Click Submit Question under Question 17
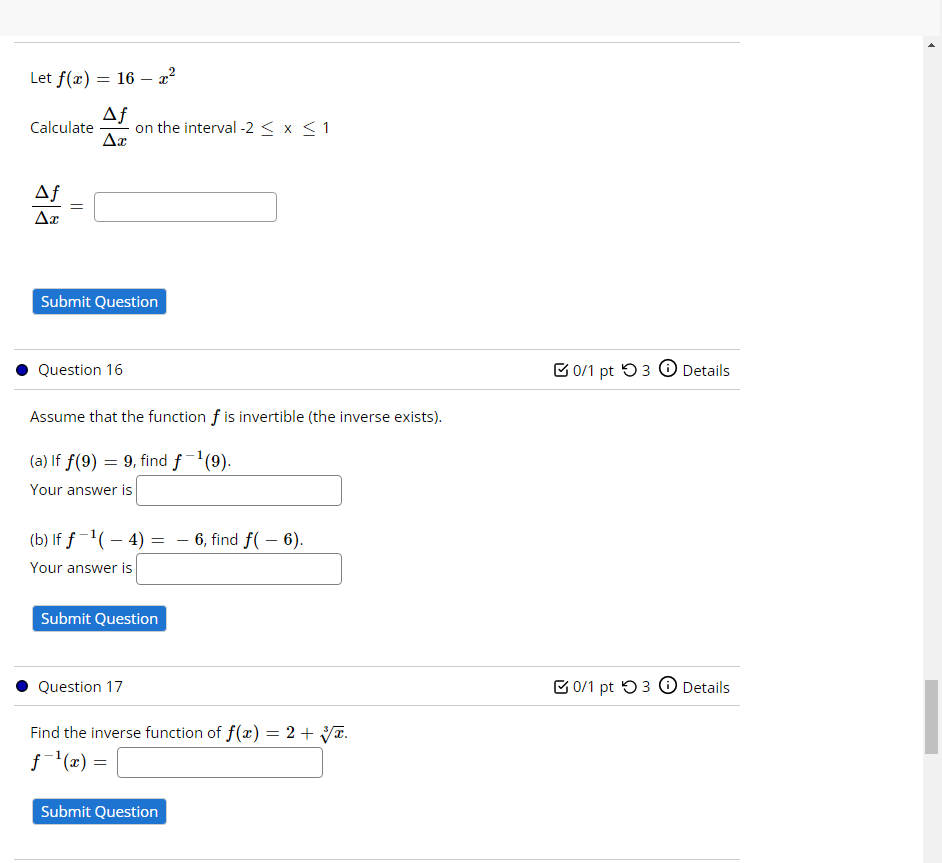 point(98,811)
